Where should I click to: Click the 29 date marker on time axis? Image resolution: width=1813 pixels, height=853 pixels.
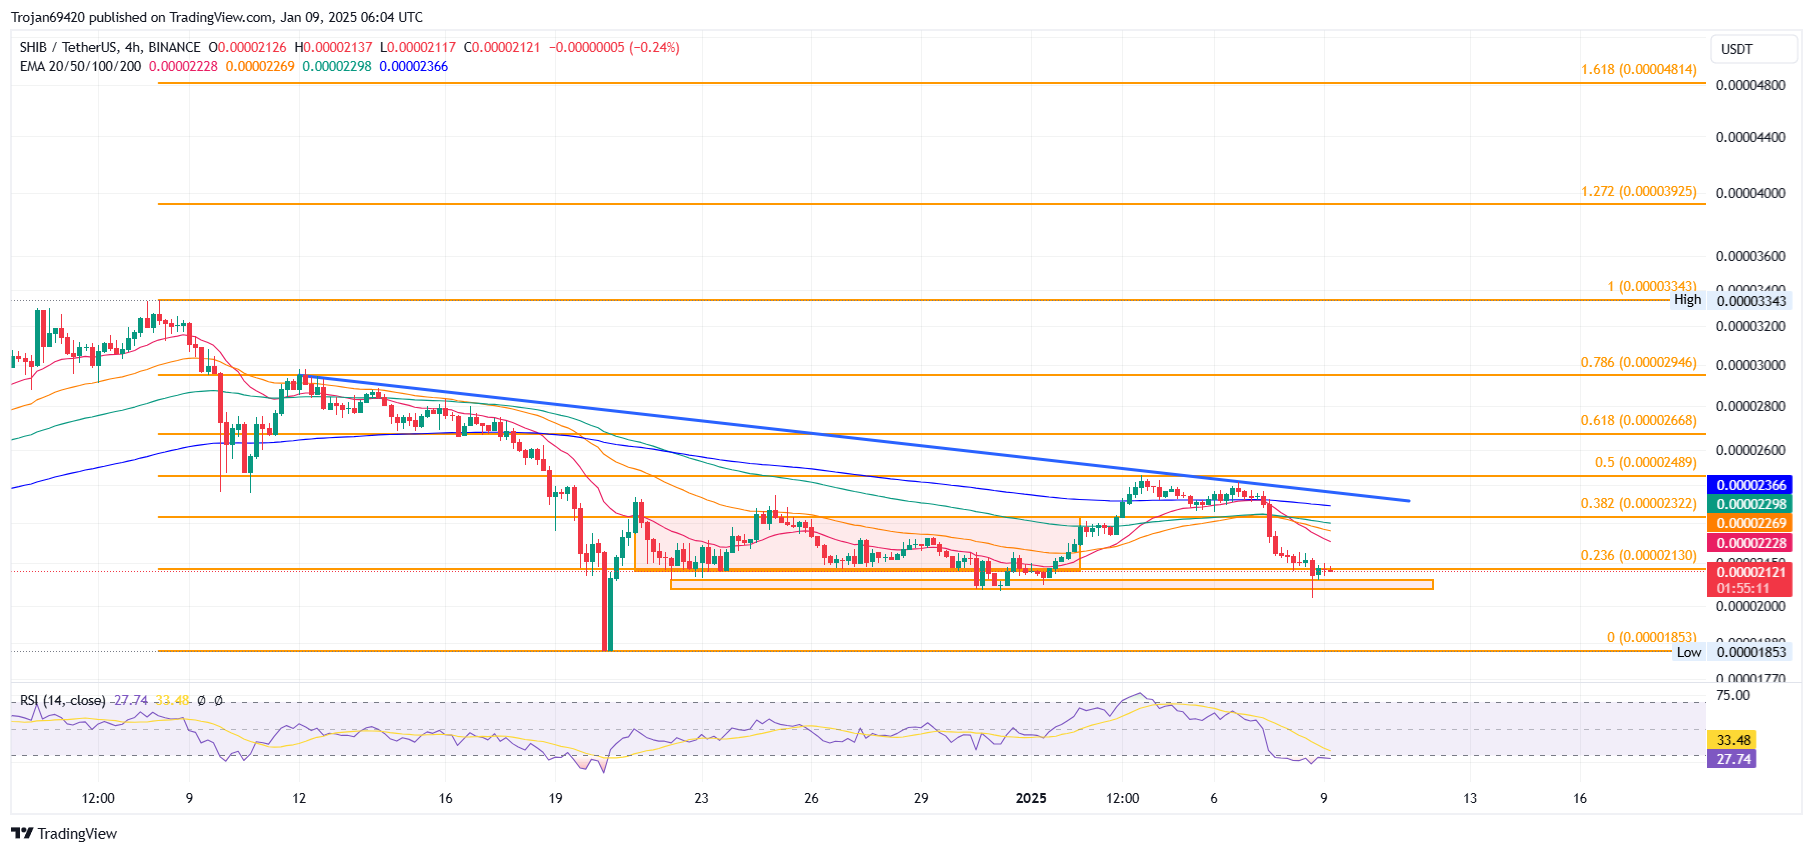(921, 798)
